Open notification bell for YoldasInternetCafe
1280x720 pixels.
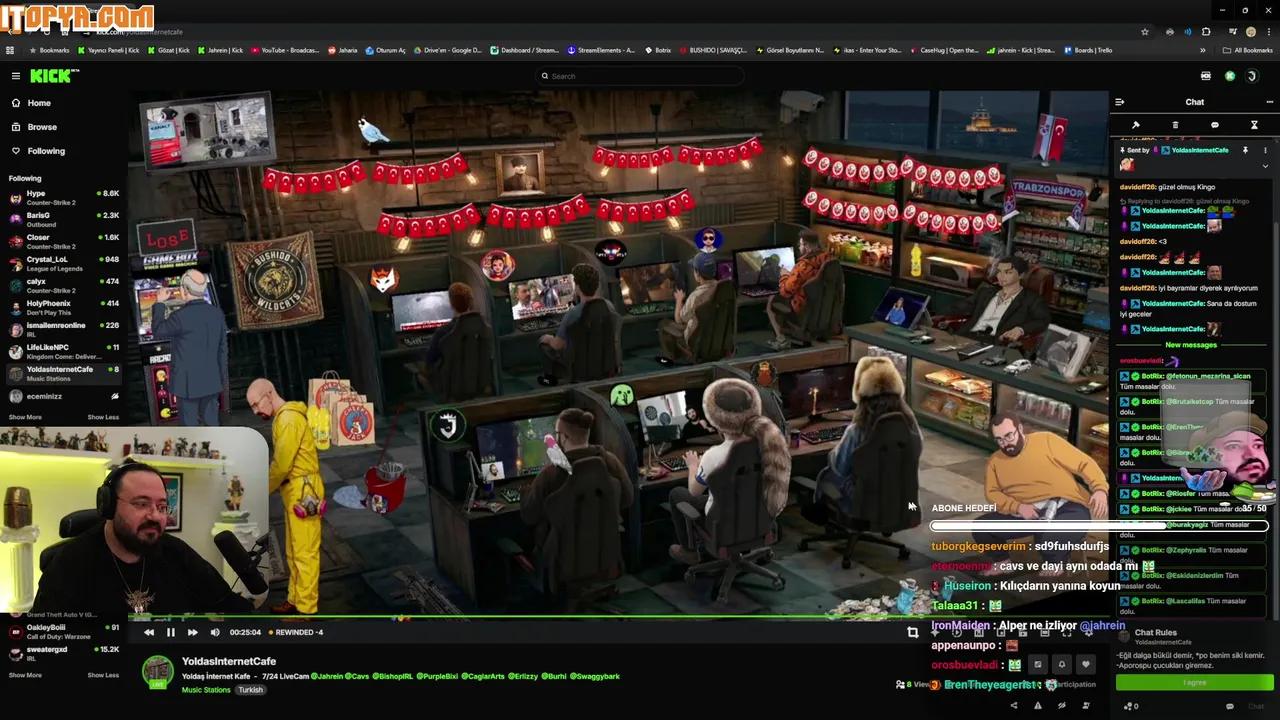coord(1062,664)
